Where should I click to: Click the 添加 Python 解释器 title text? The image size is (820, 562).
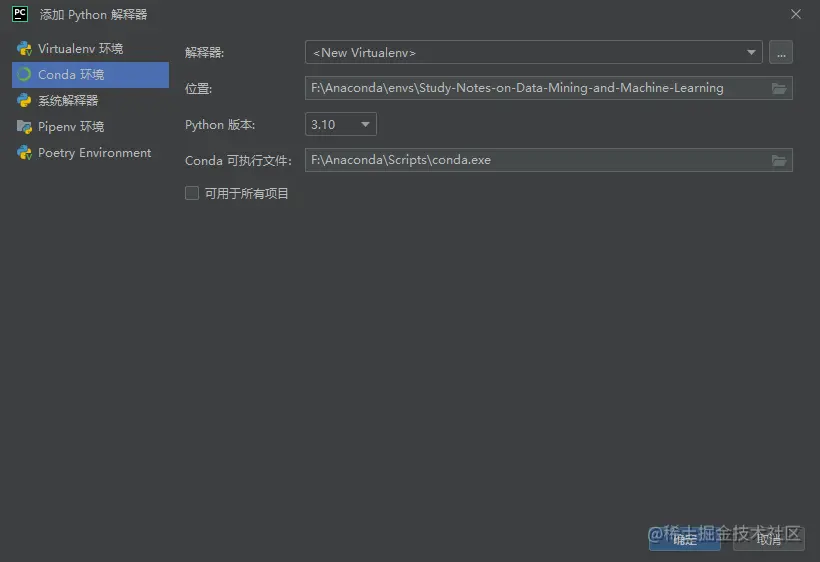(94, 15)
